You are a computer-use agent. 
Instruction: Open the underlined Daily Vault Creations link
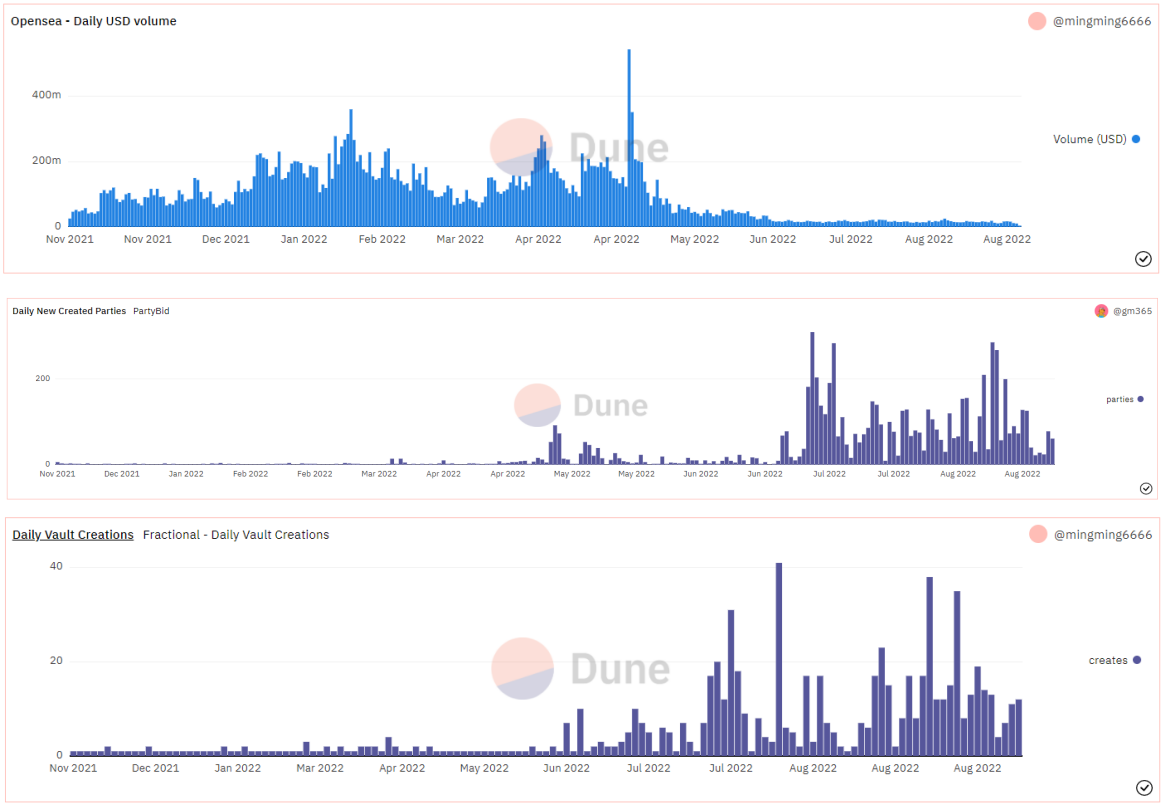(73, 535)
